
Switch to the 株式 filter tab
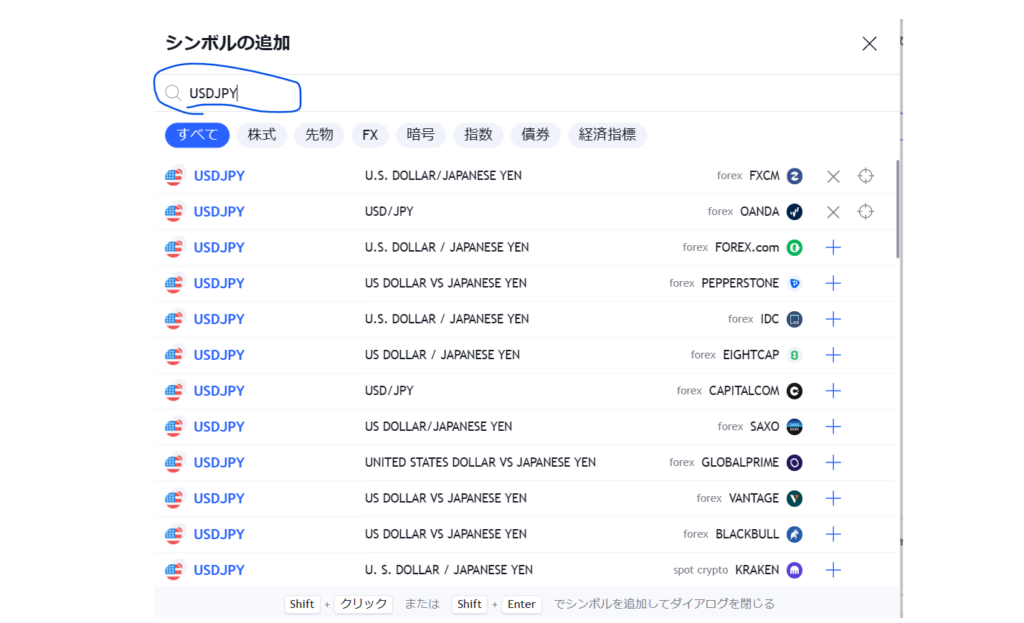tap(262, 135)
